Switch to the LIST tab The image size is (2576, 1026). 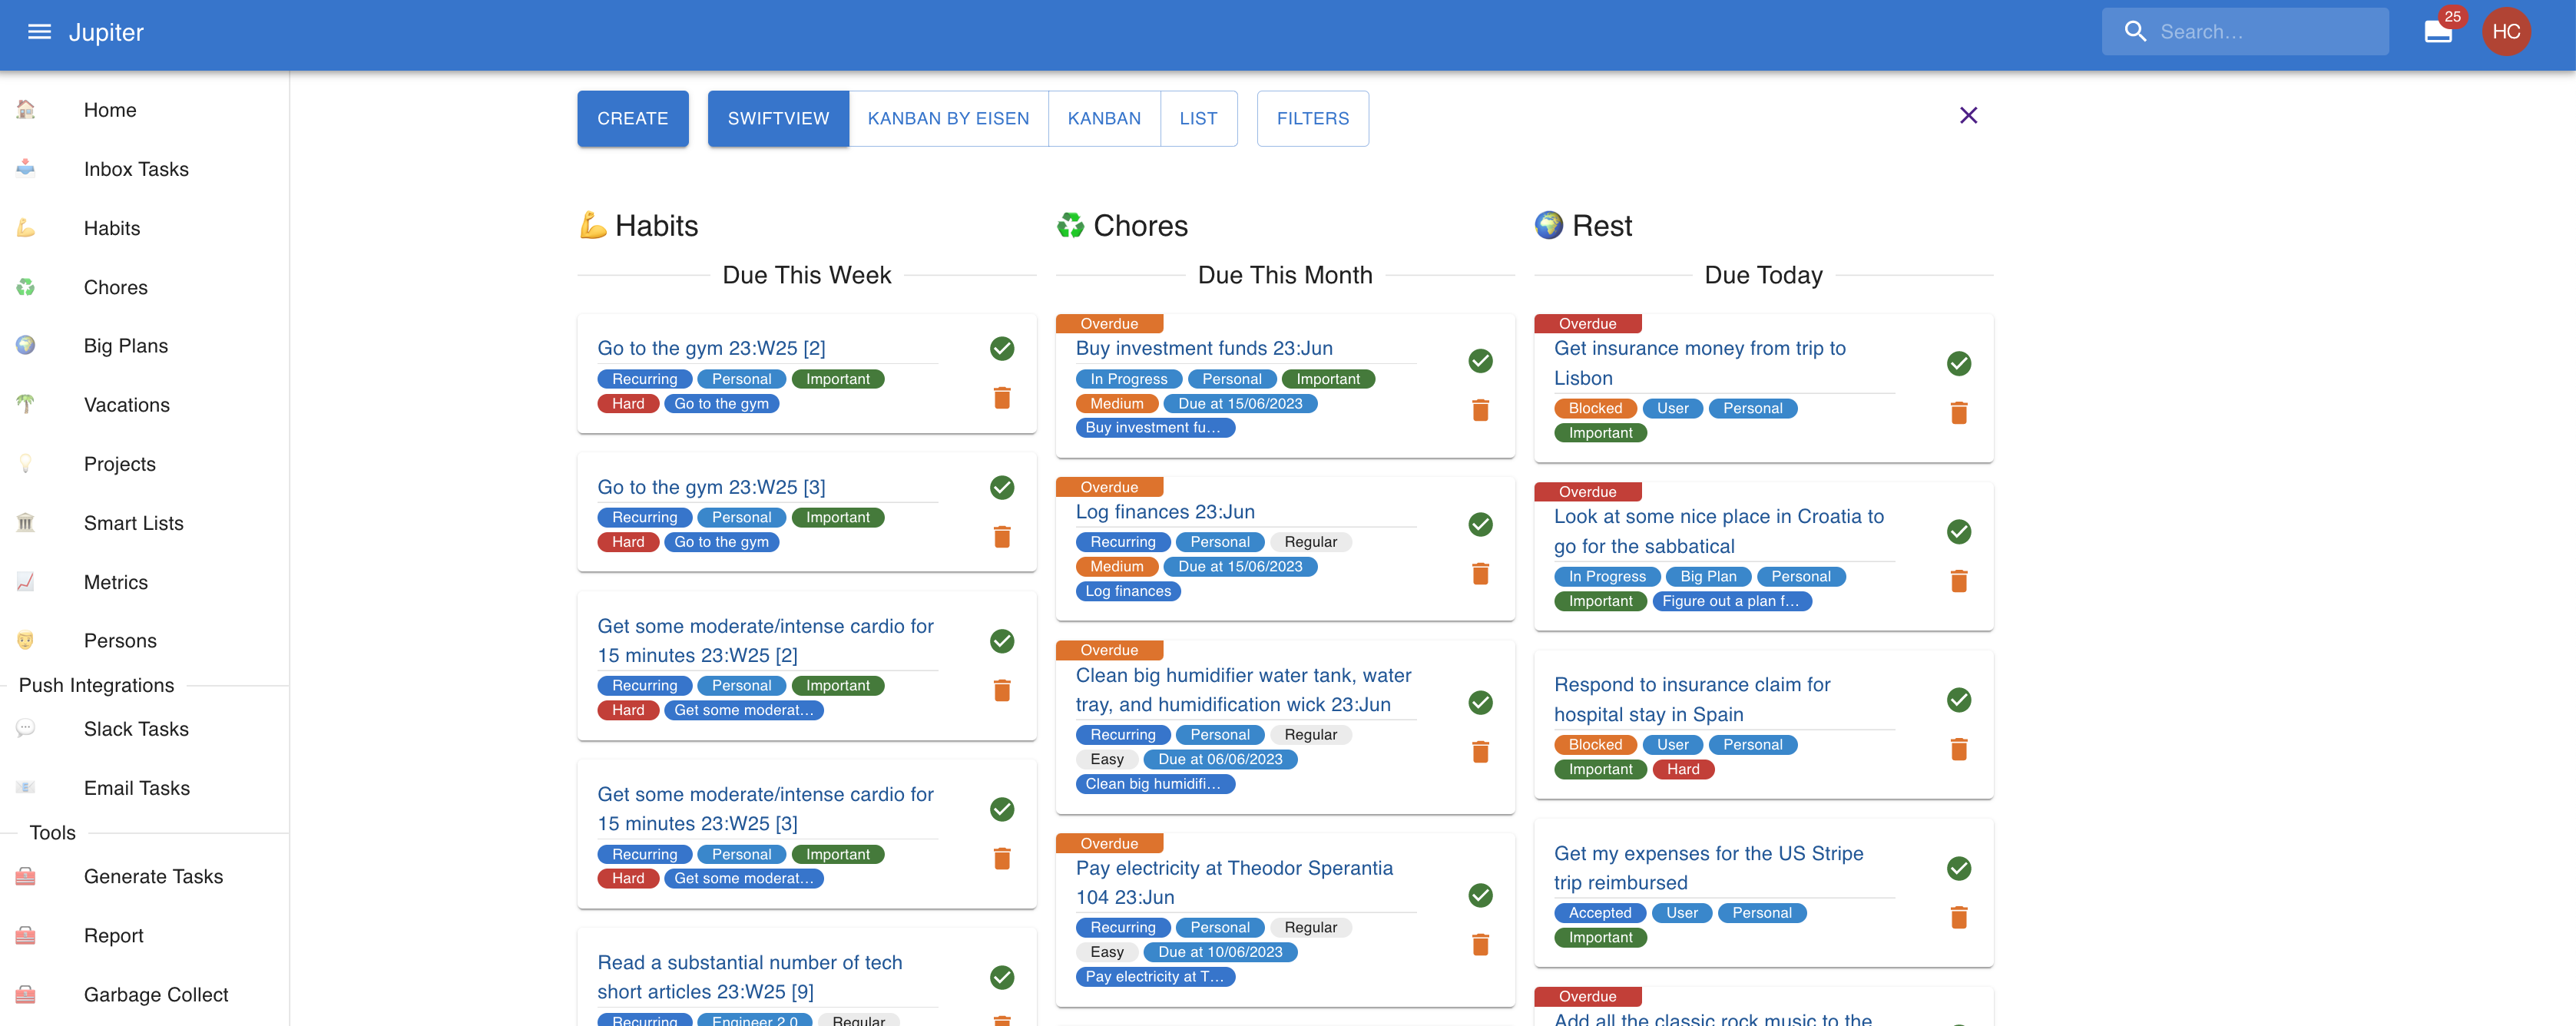pyautogui.click(x=1198, y=118)
